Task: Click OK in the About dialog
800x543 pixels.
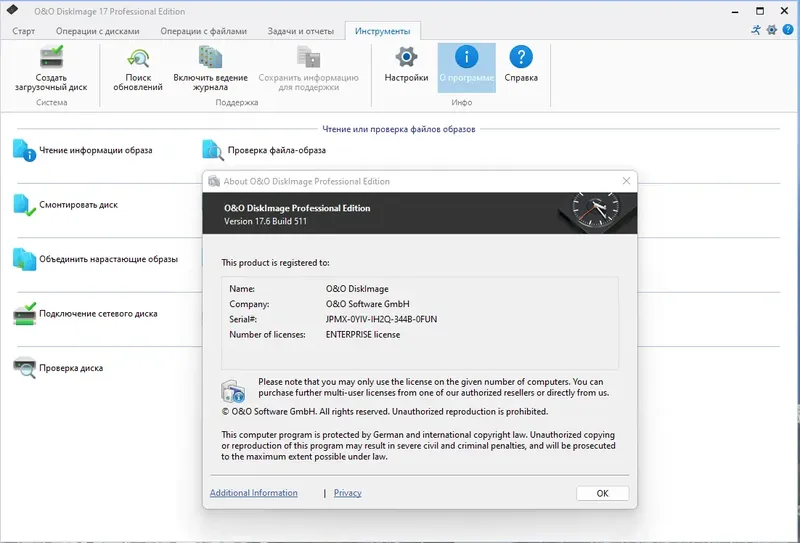Action: pyautogui.click(x=603, y=493)
